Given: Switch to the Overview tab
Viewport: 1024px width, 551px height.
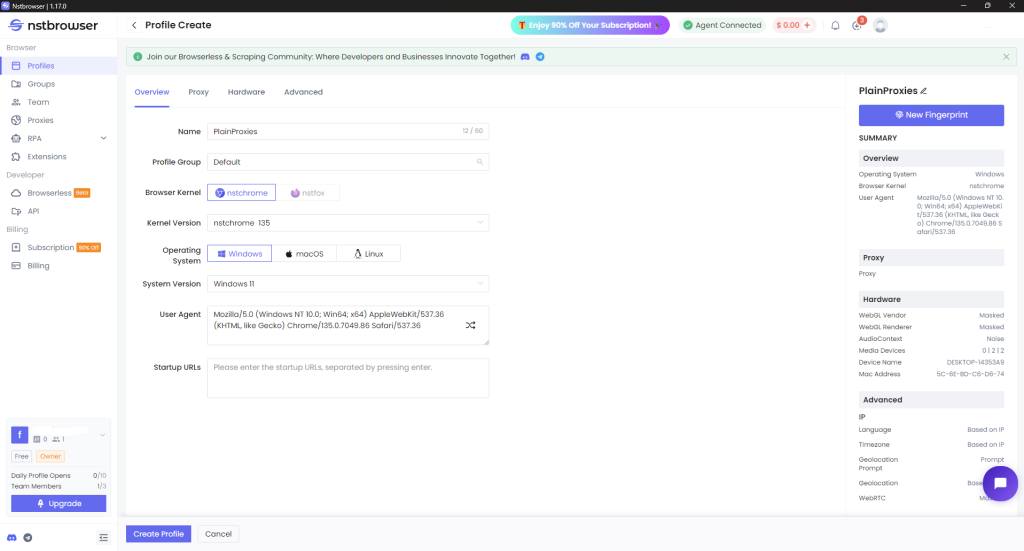Looking at the screenshot, I should pos(152,92).
